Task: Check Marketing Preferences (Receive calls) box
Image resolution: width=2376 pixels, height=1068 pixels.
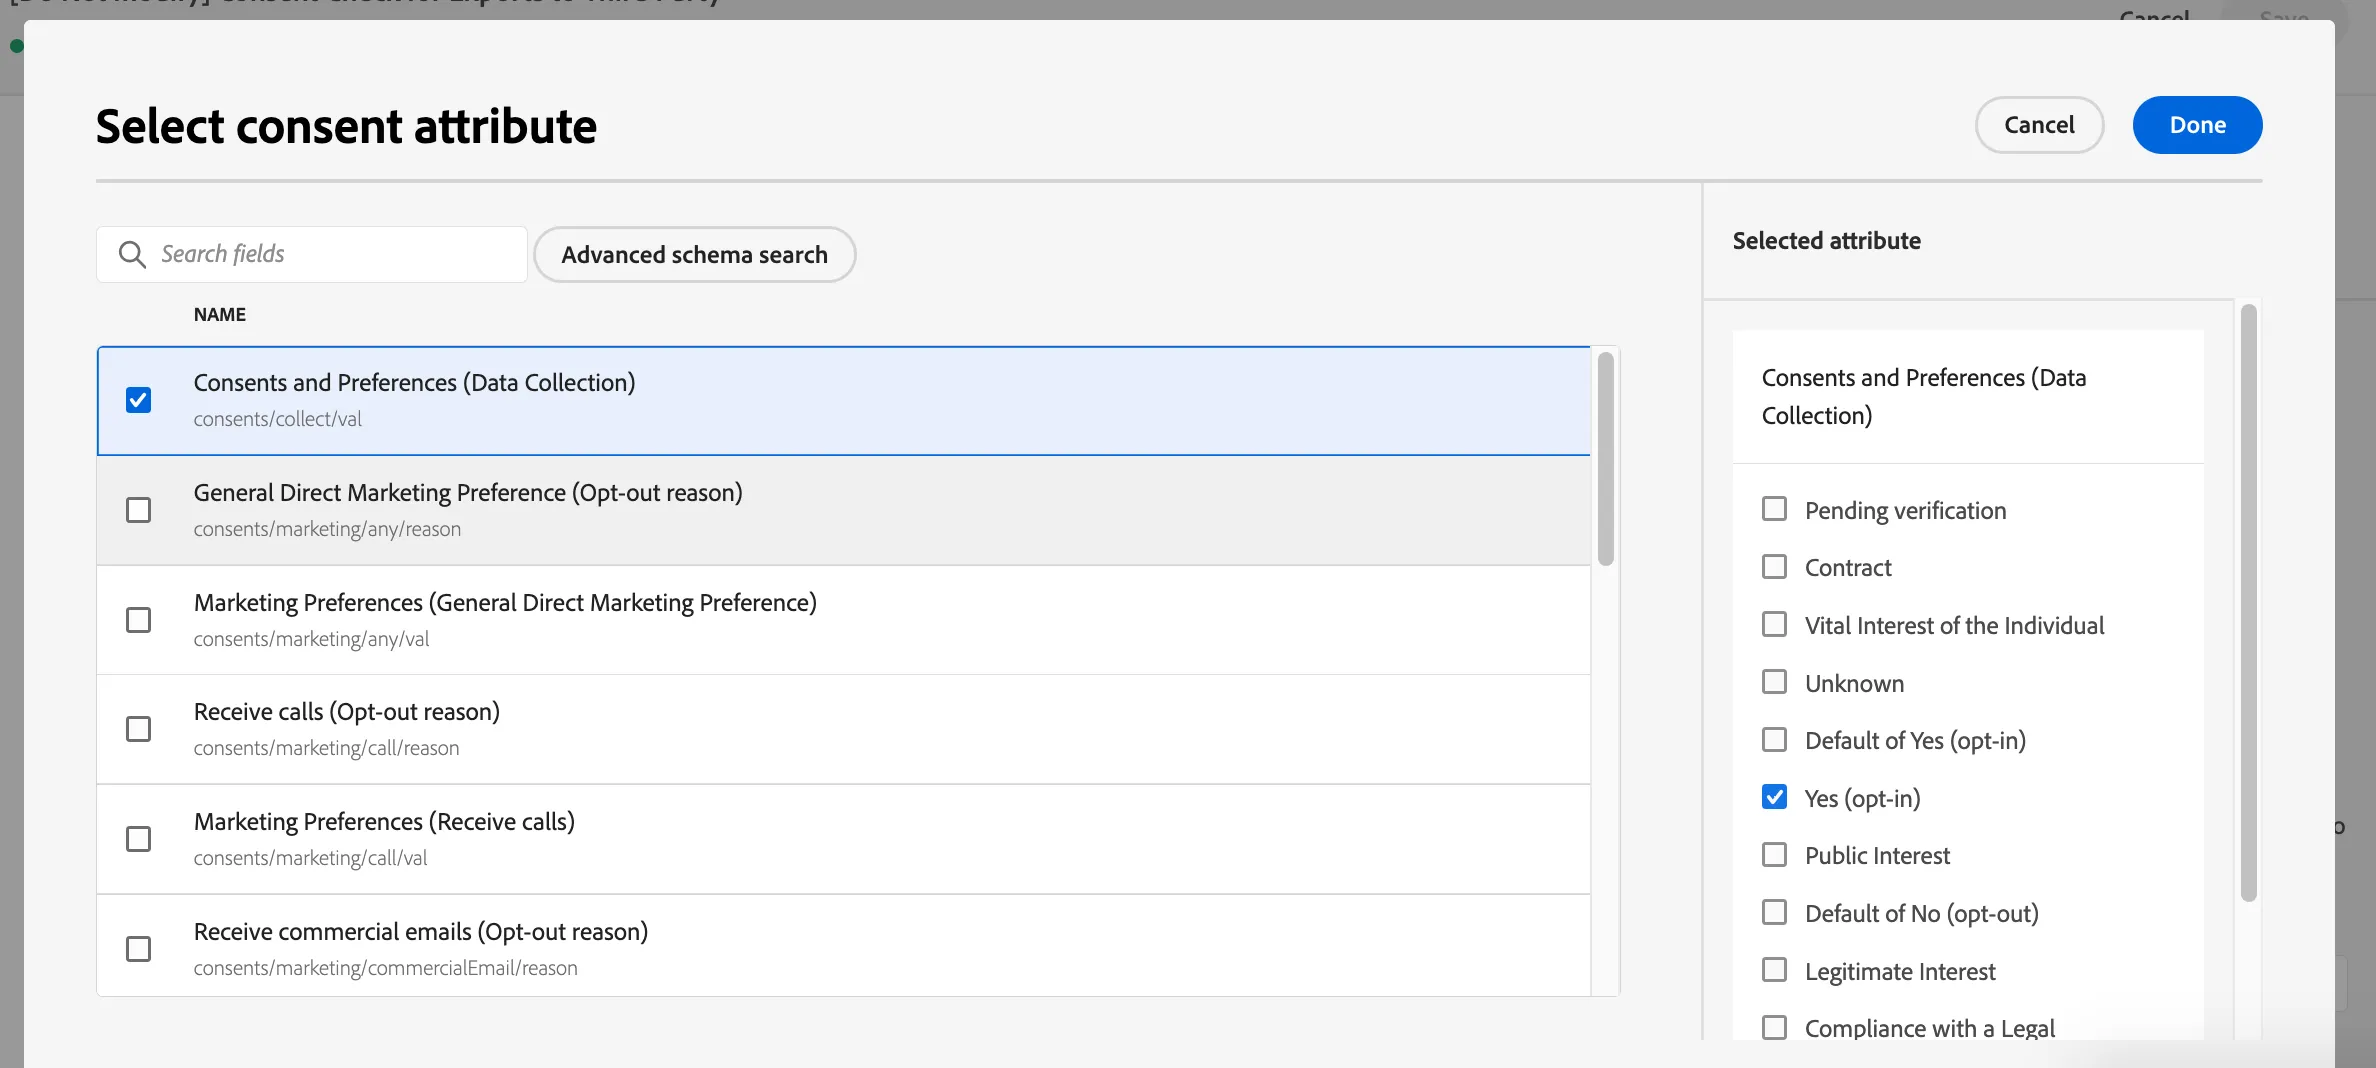Action: point(139,839)
